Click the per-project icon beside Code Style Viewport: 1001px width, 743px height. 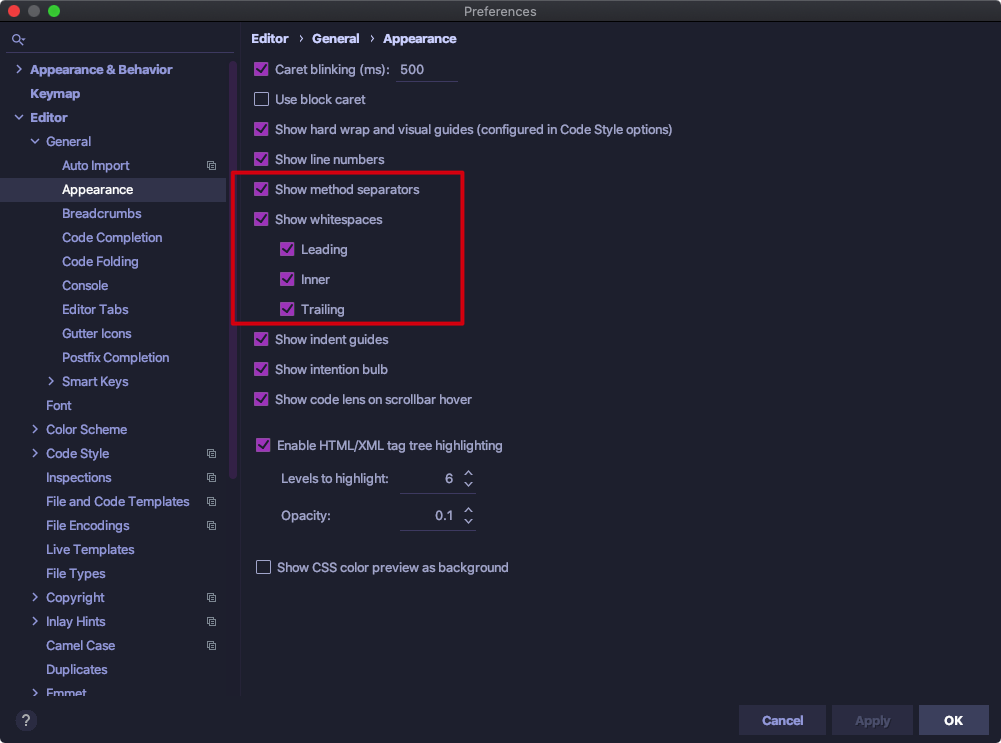[x=211, y=454]
